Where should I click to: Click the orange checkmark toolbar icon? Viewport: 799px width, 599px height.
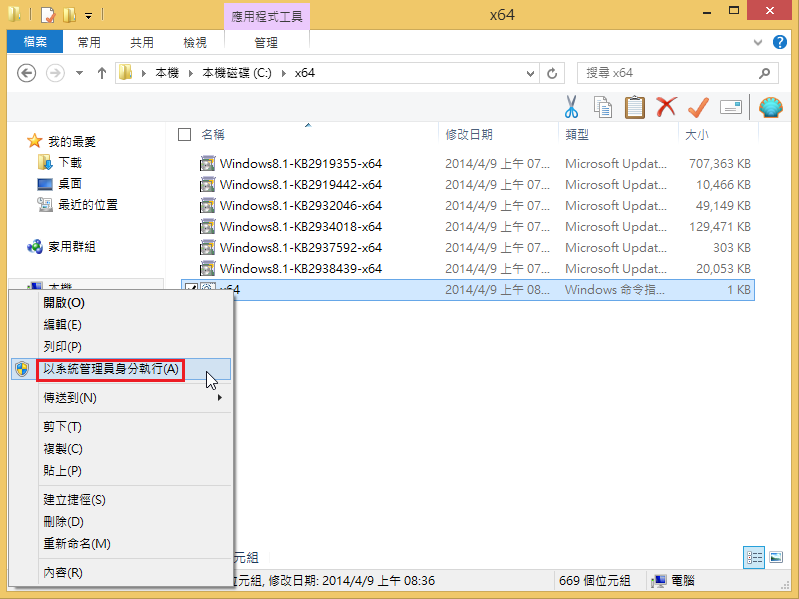(698, 107)
